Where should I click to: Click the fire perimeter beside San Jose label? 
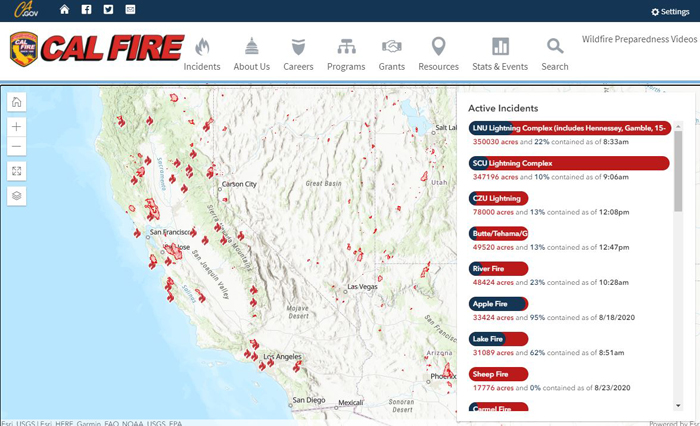[174, 251]
